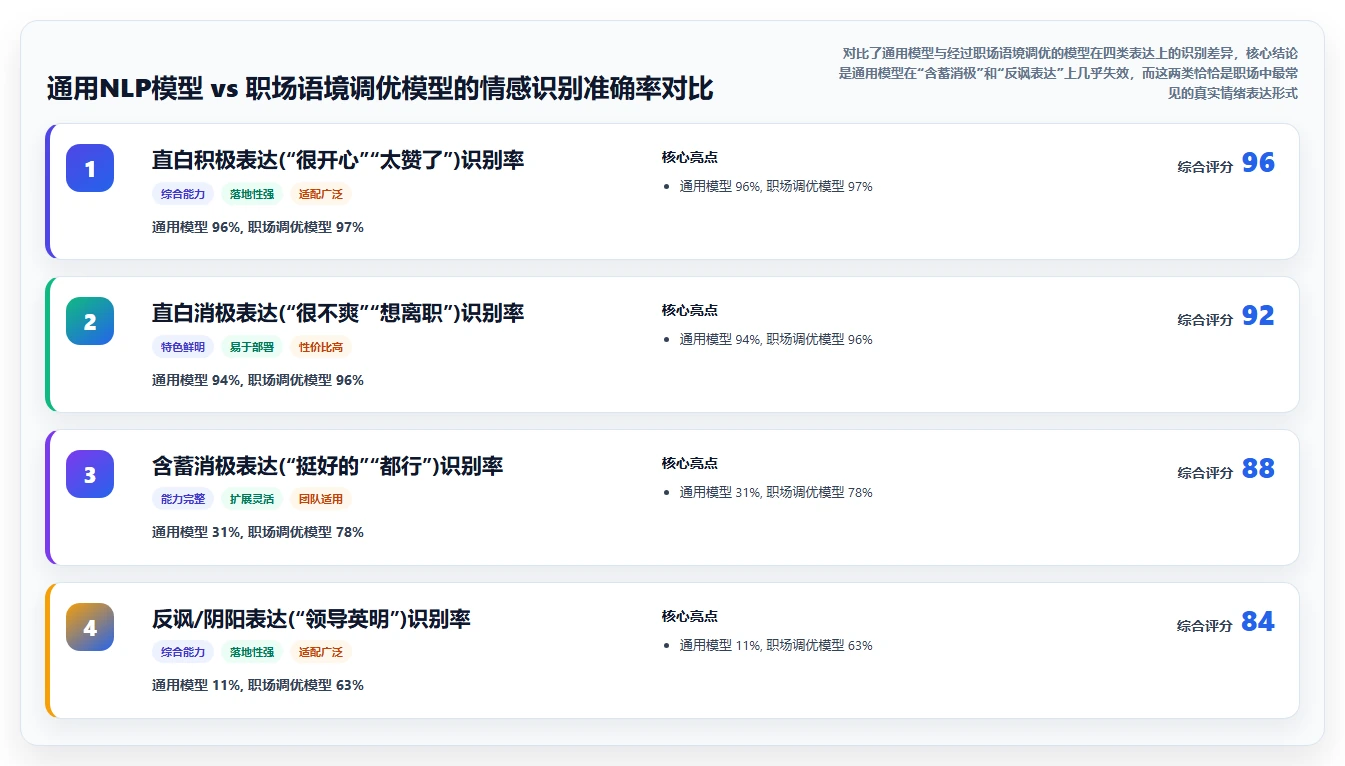Open the 直白积极表达 识别率 card title
Image resolution: width=1345 pixels, height=766 pixels.
pos(338,160)
